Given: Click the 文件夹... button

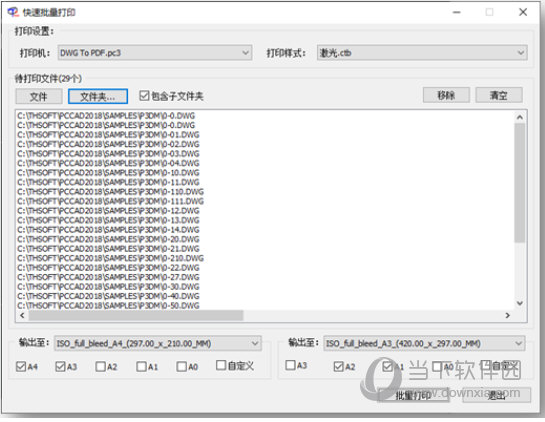Looking at the screenshot, I should [98, 96].
